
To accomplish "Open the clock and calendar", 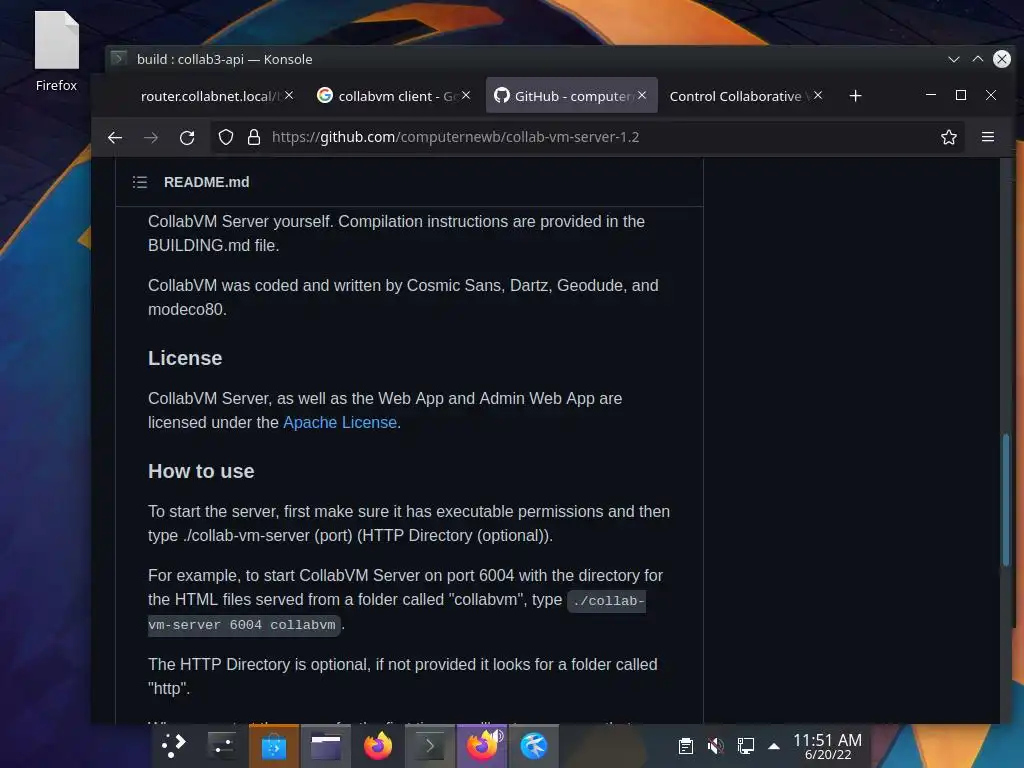I will coord(827,746).
